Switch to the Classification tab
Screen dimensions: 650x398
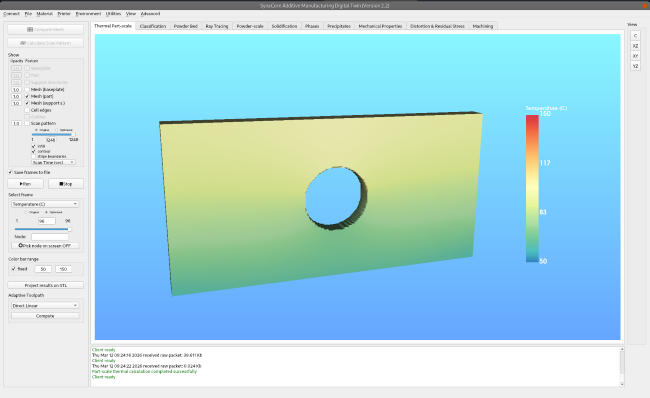pyautogui.click(x=153, y=26)
